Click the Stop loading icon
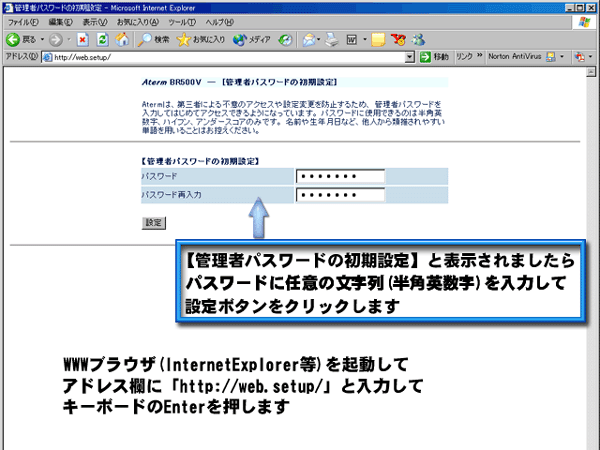The height and width of the screenshot is (450, 600). [x=83, y=39]
